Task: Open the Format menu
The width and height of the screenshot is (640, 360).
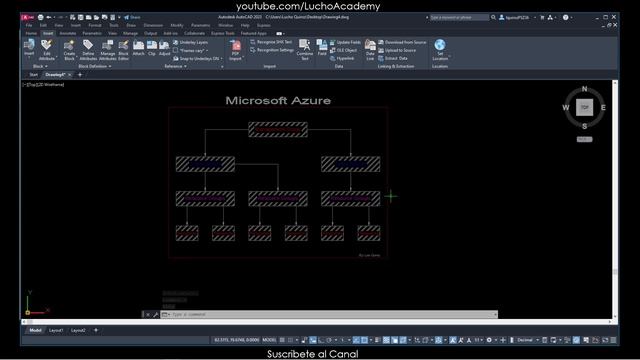Action: pos(95,25)
